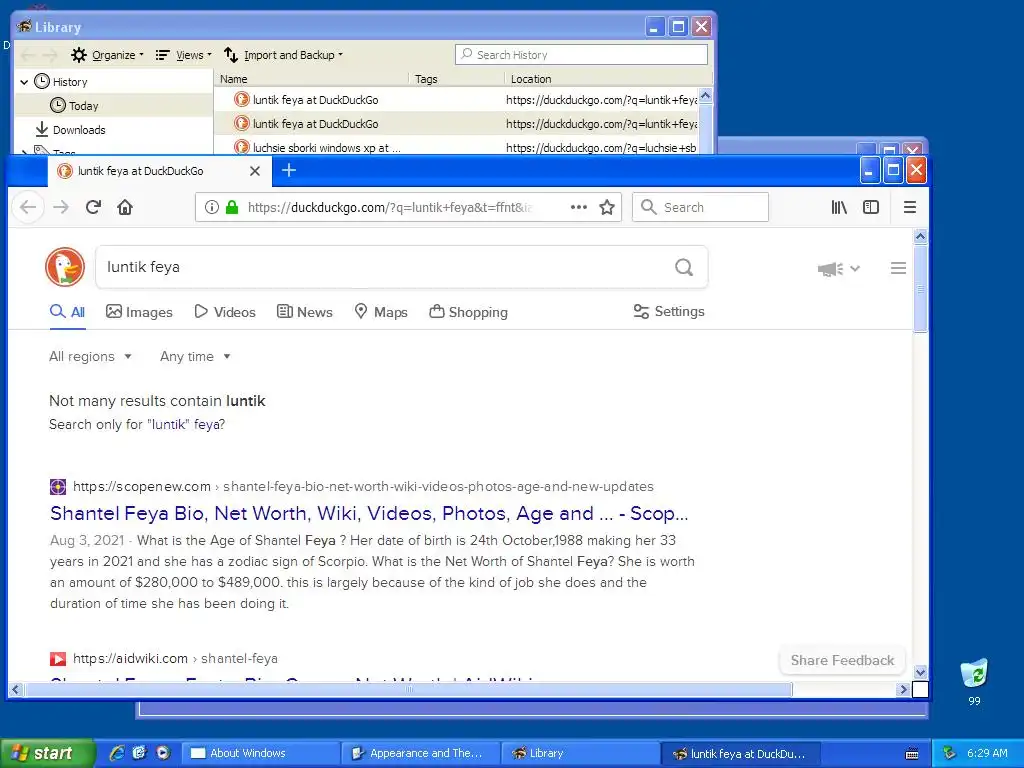
Task: Click the History clock icon in Library
Action: [42, 82]
